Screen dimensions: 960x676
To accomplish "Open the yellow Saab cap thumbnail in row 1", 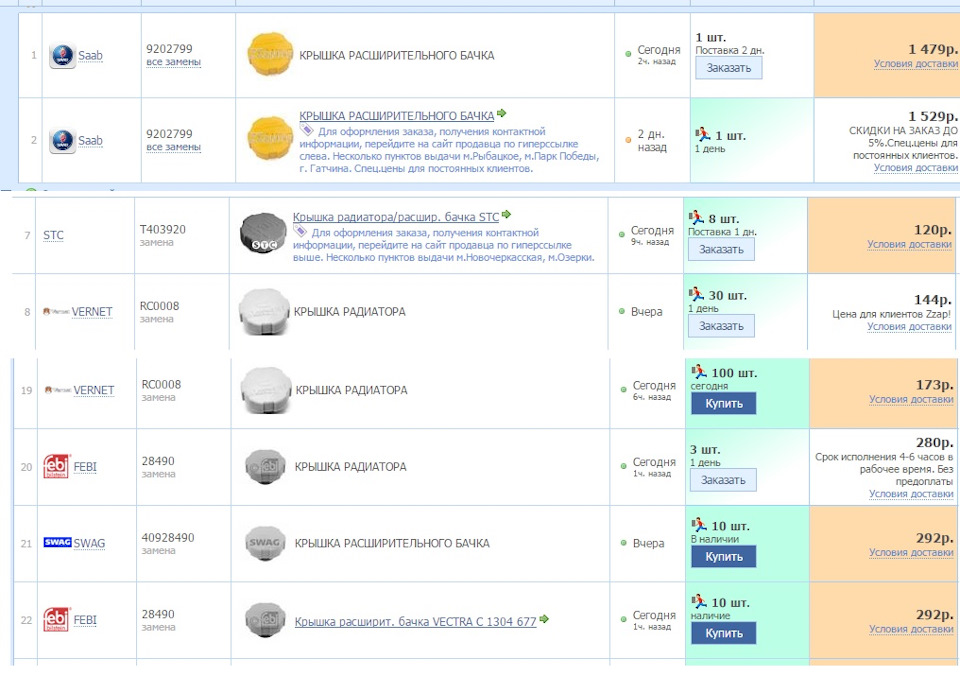I will click(270, 56).
